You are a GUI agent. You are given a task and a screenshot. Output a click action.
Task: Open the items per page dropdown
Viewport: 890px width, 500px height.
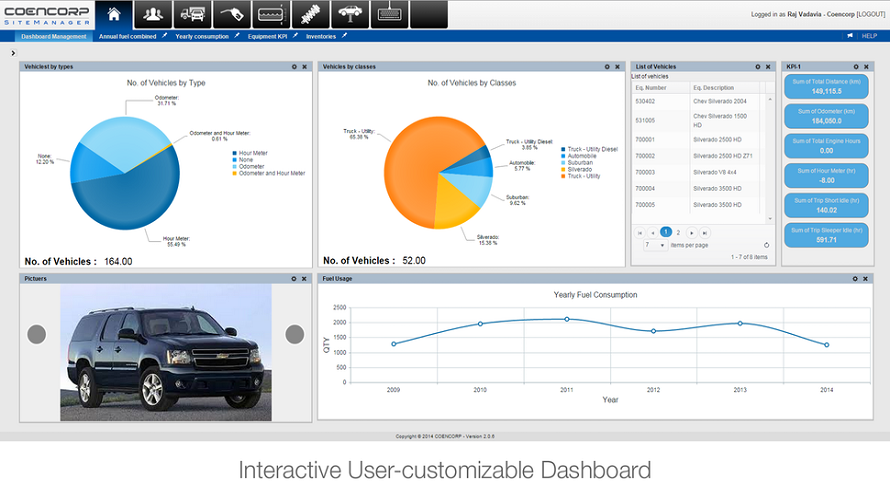coord(655,245)
